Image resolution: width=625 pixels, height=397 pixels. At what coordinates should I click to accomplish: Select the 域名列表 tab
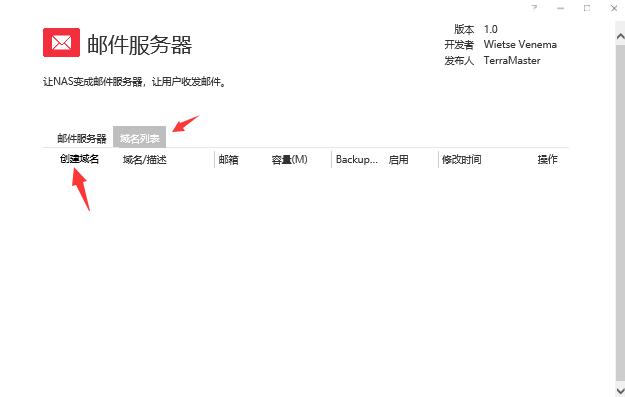pos(140,138)
